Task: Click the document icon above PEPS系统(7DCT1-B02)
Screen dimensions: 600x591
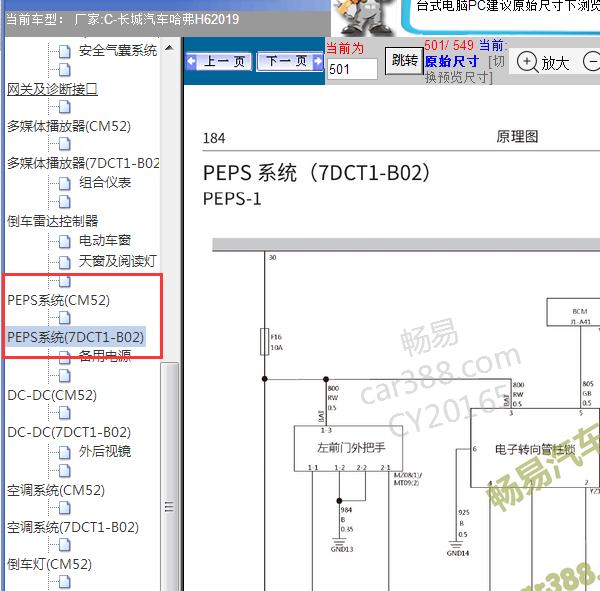Action: [x=65, y=317]
